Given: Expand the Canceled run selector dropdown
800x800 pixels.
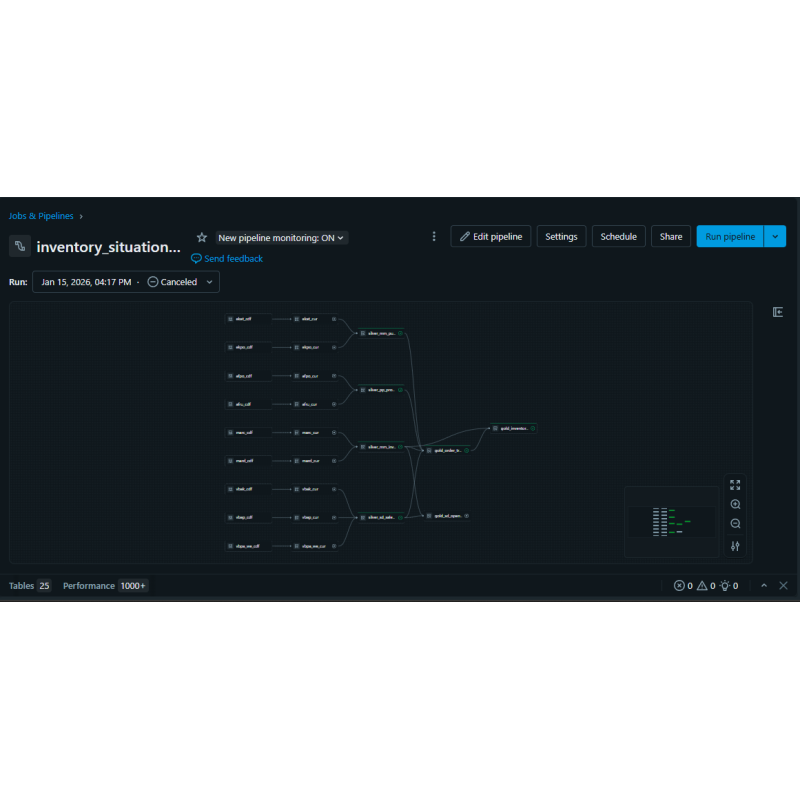Looking at the screenshot, I should point(209,282).
